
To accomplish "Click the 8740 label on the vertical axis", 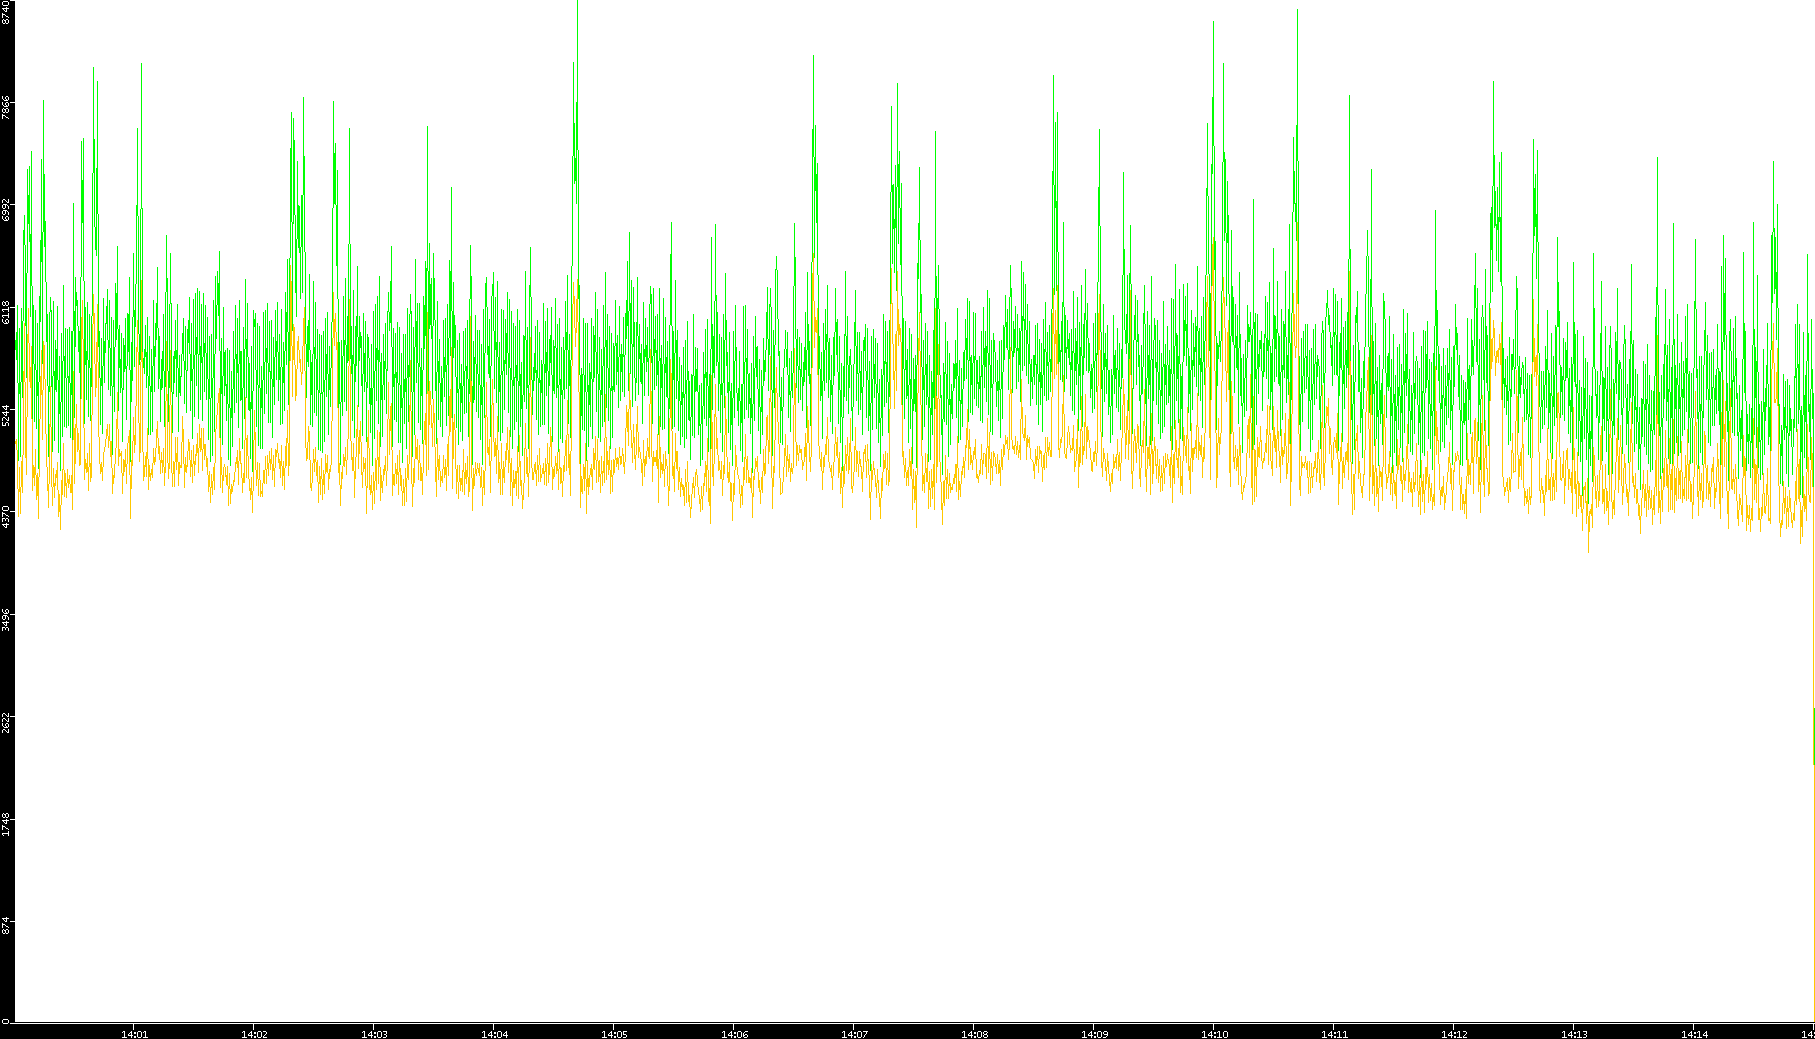I will [7, 13].
